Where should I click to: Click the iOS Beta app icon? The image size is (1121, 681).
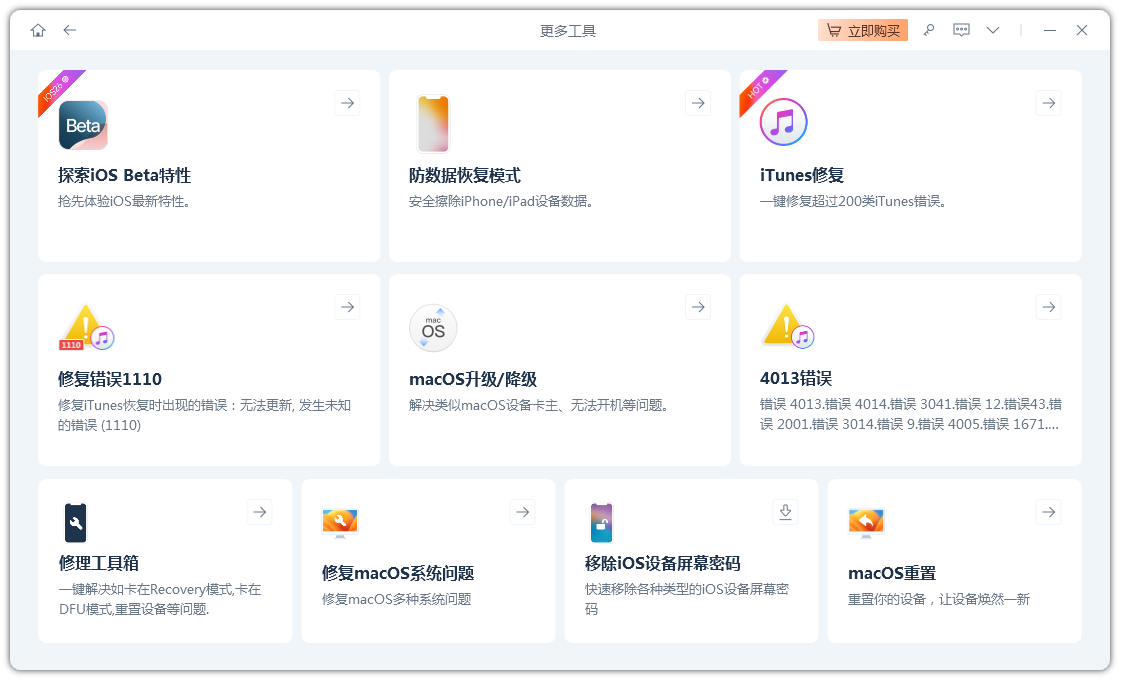[x=83, y=125]
